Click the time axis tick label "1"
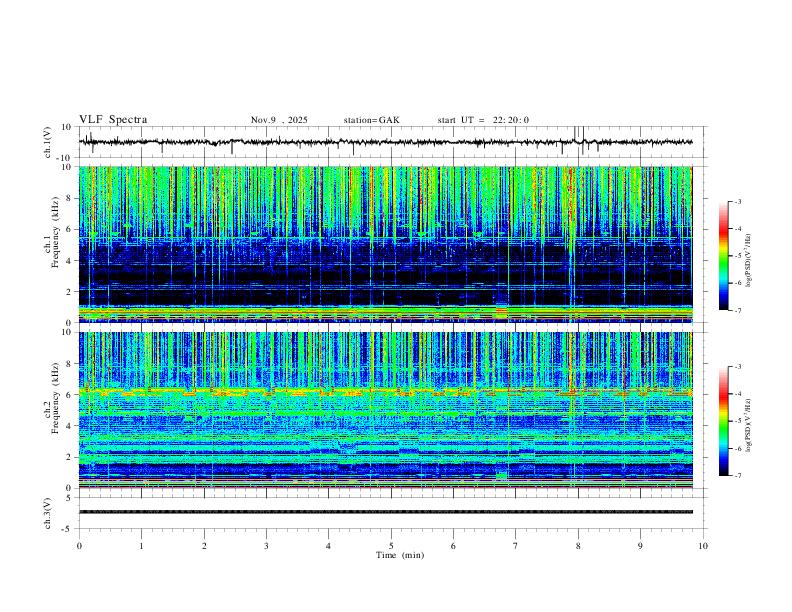This screenshot has width=792, height=612. click(141, 546)
